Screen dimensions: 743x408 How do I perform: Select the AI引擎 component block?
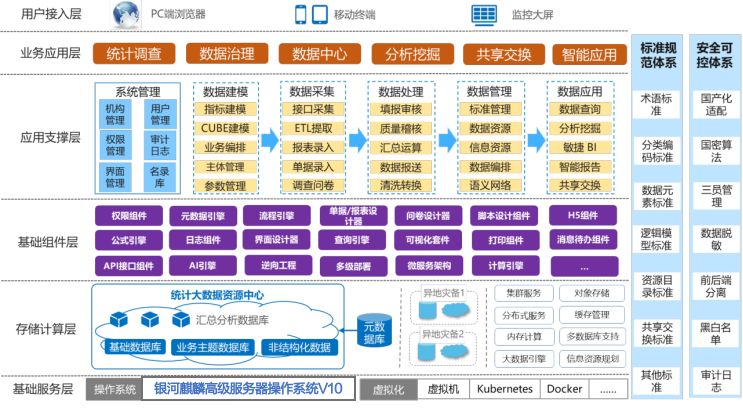point(202,265)
